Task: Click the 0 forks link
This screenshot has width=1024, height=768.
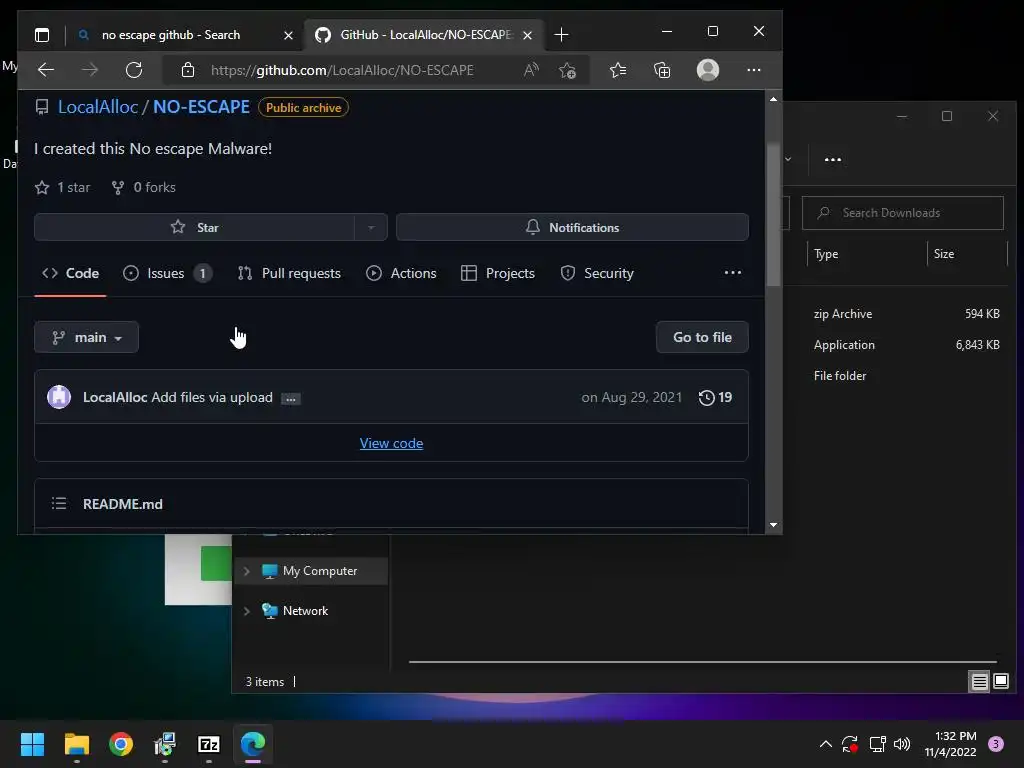Action: [x=144, y=187]
